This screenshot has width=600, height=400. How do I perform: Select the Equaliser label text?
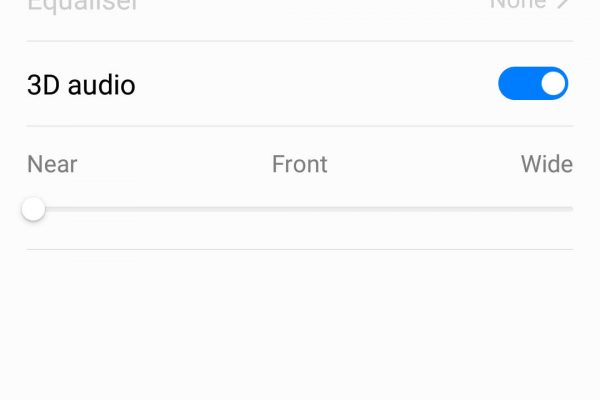click(82, 5)
